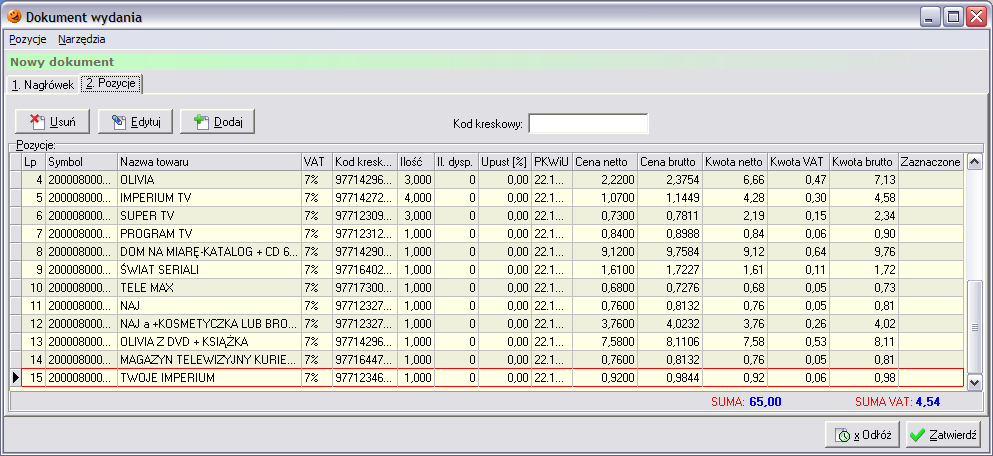Click the Cena netto column header
993x456 pixels.
605,162
